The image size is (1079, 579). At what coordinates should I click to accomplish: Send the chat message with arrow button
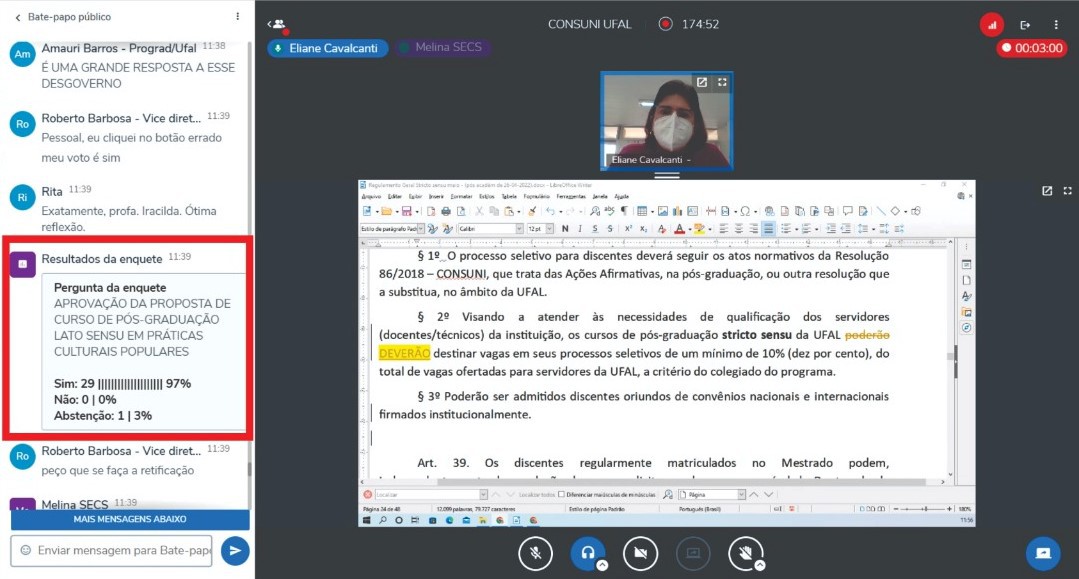tap(235, 550)
